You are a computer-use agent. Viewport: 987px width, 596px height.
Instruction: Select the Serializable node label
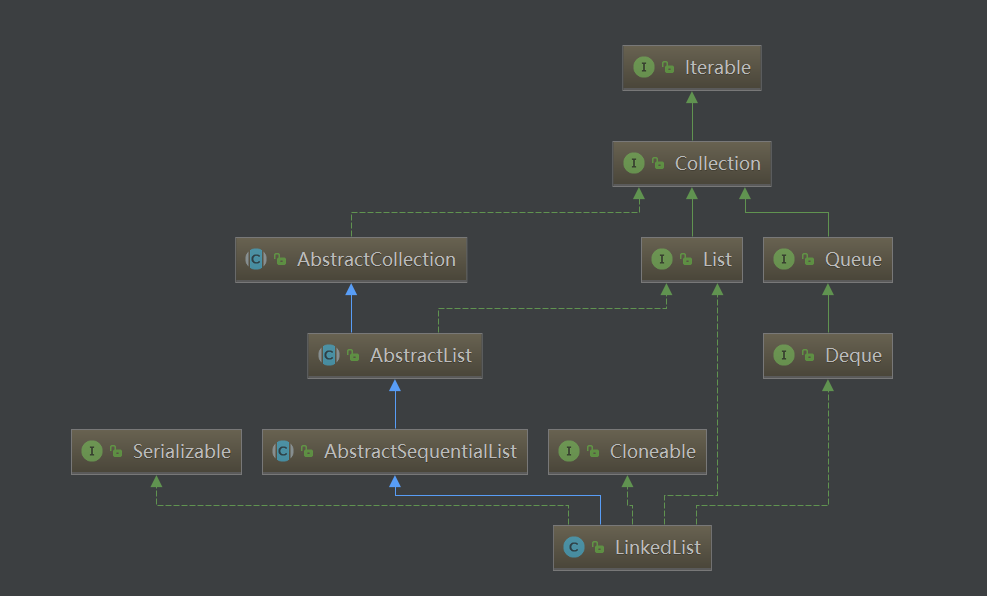tap(182, 451)
